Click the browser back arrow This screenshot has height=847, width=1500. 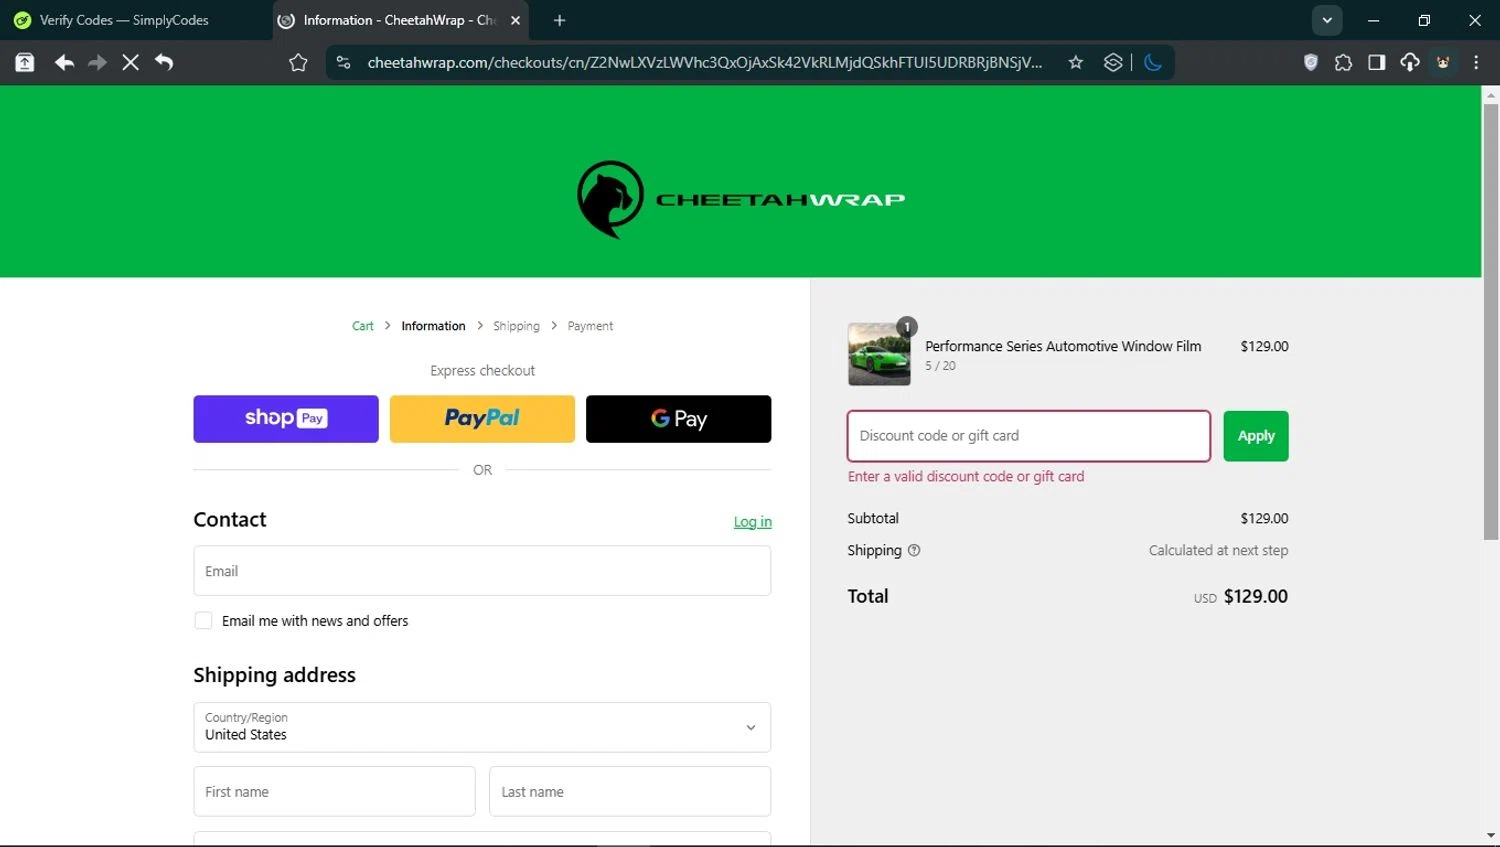64,63
